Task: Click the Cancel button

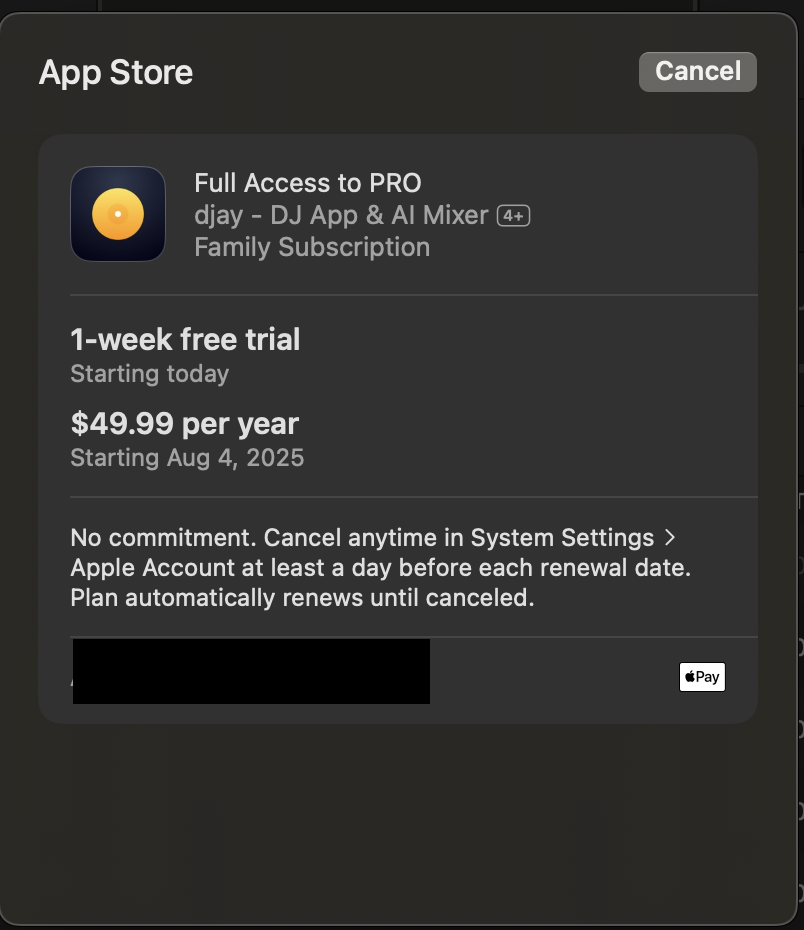Action: point(697,72)
